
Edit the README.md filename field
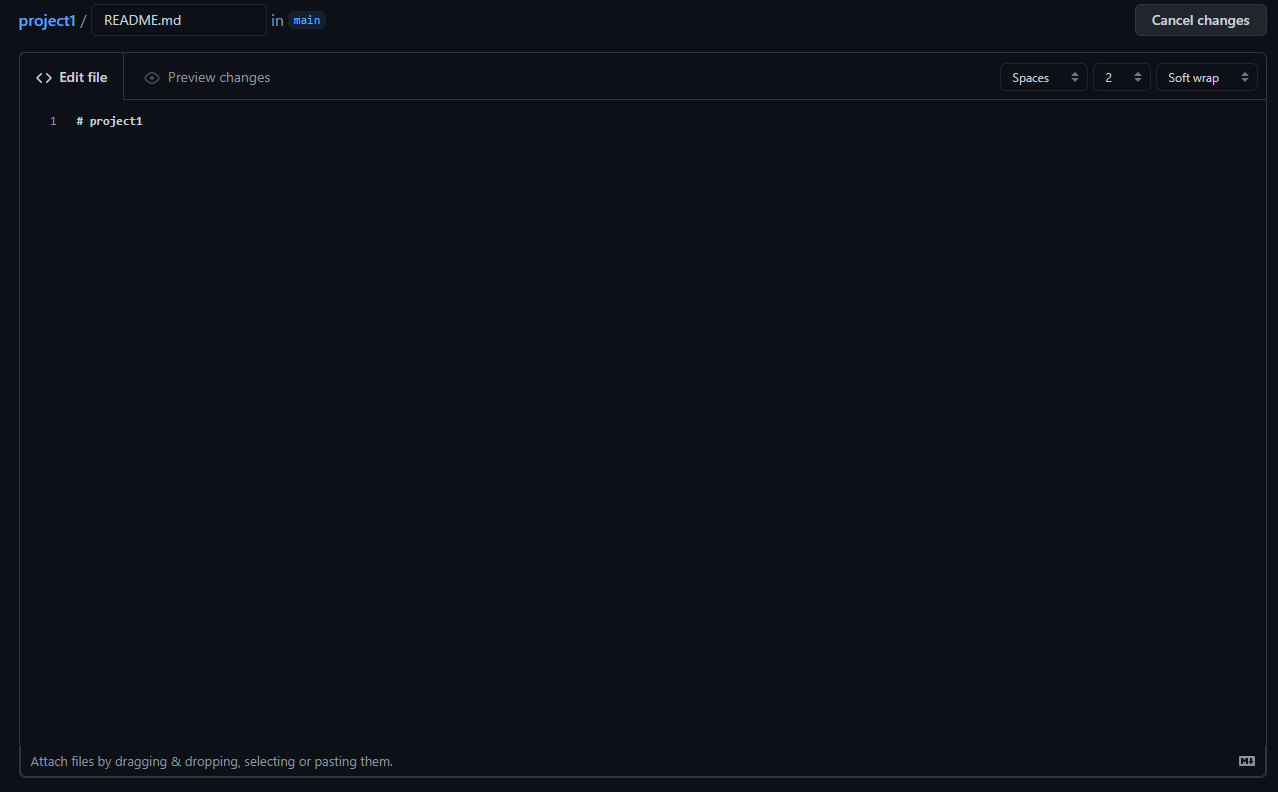pyautogui.click(x=179, y=20)
